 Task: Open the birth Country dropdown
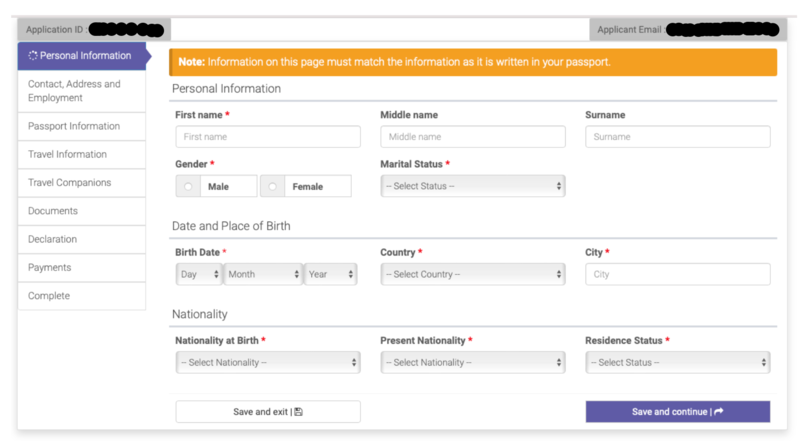coord(472,274)
